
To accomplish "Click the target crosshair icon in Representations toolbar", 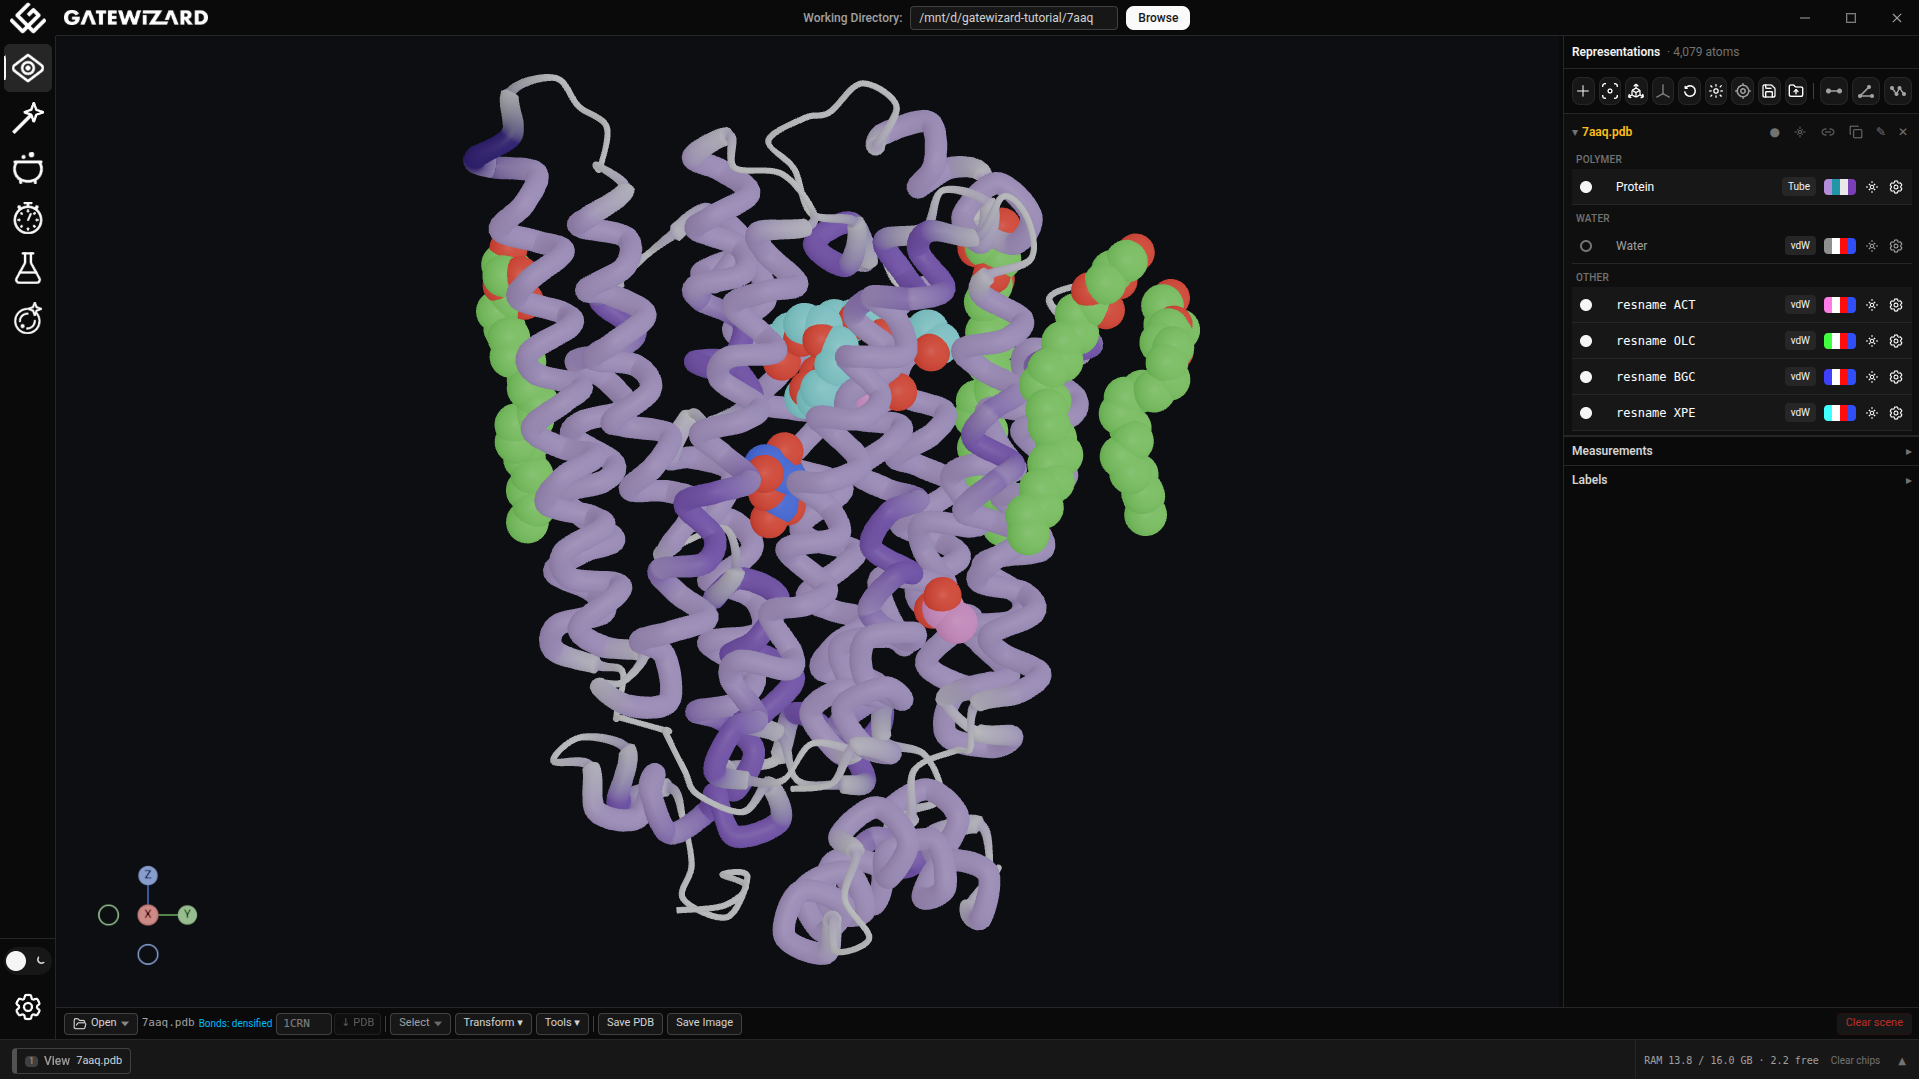I will pos(1743,91).
